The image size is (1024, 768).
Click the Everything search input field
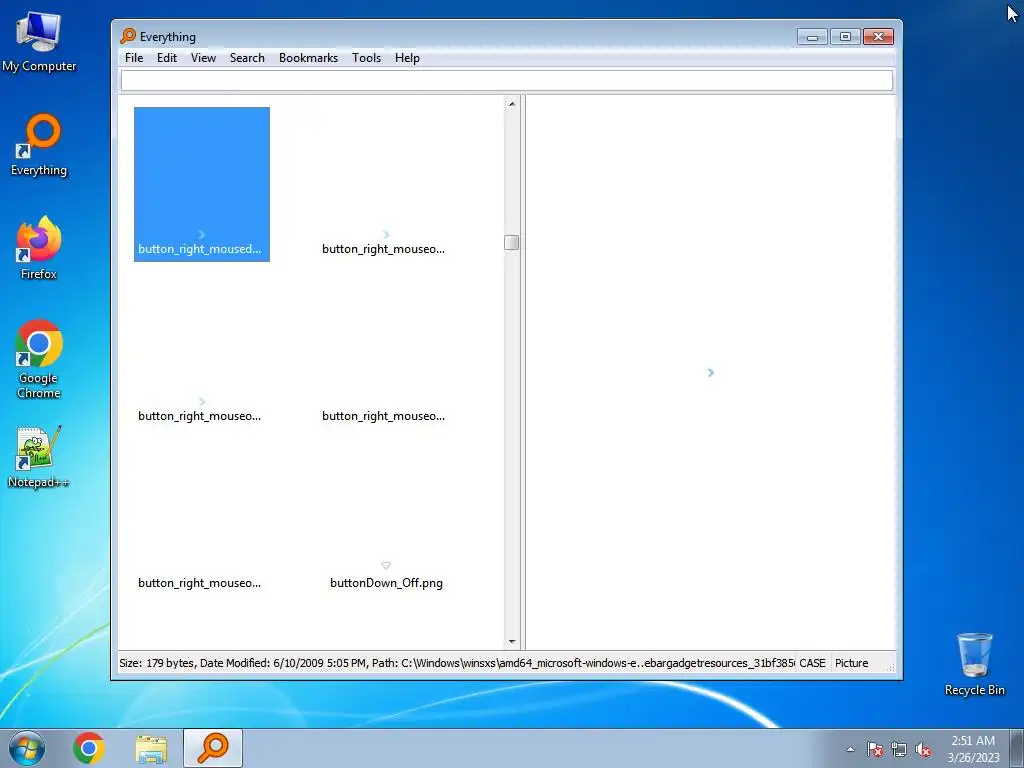[506, 80]
